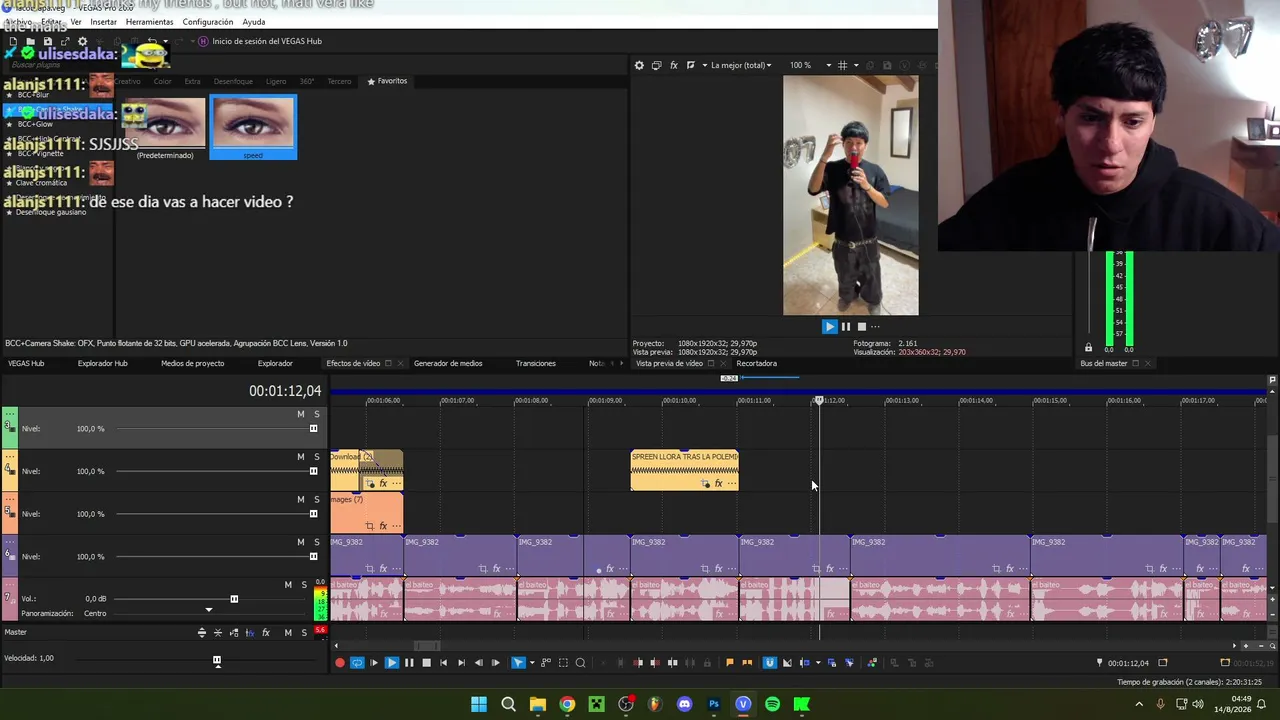Stop video in the preview window
1280x720 pixels.
point(861,326)
